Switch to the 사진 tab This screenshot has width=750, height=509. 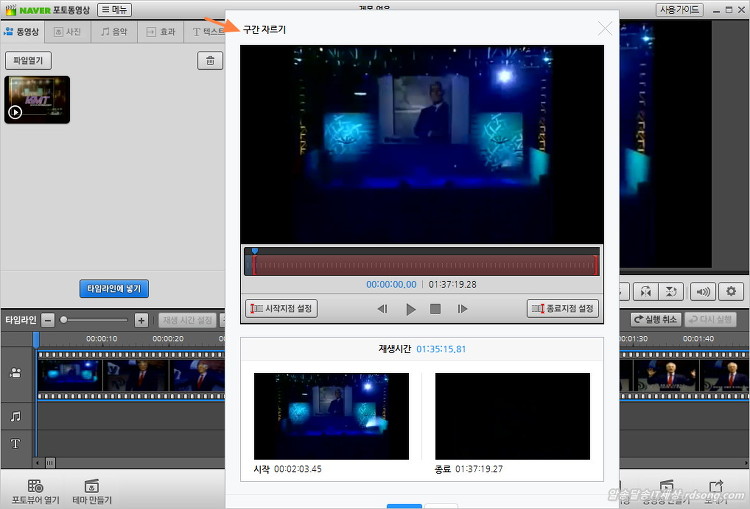[68, 32]
